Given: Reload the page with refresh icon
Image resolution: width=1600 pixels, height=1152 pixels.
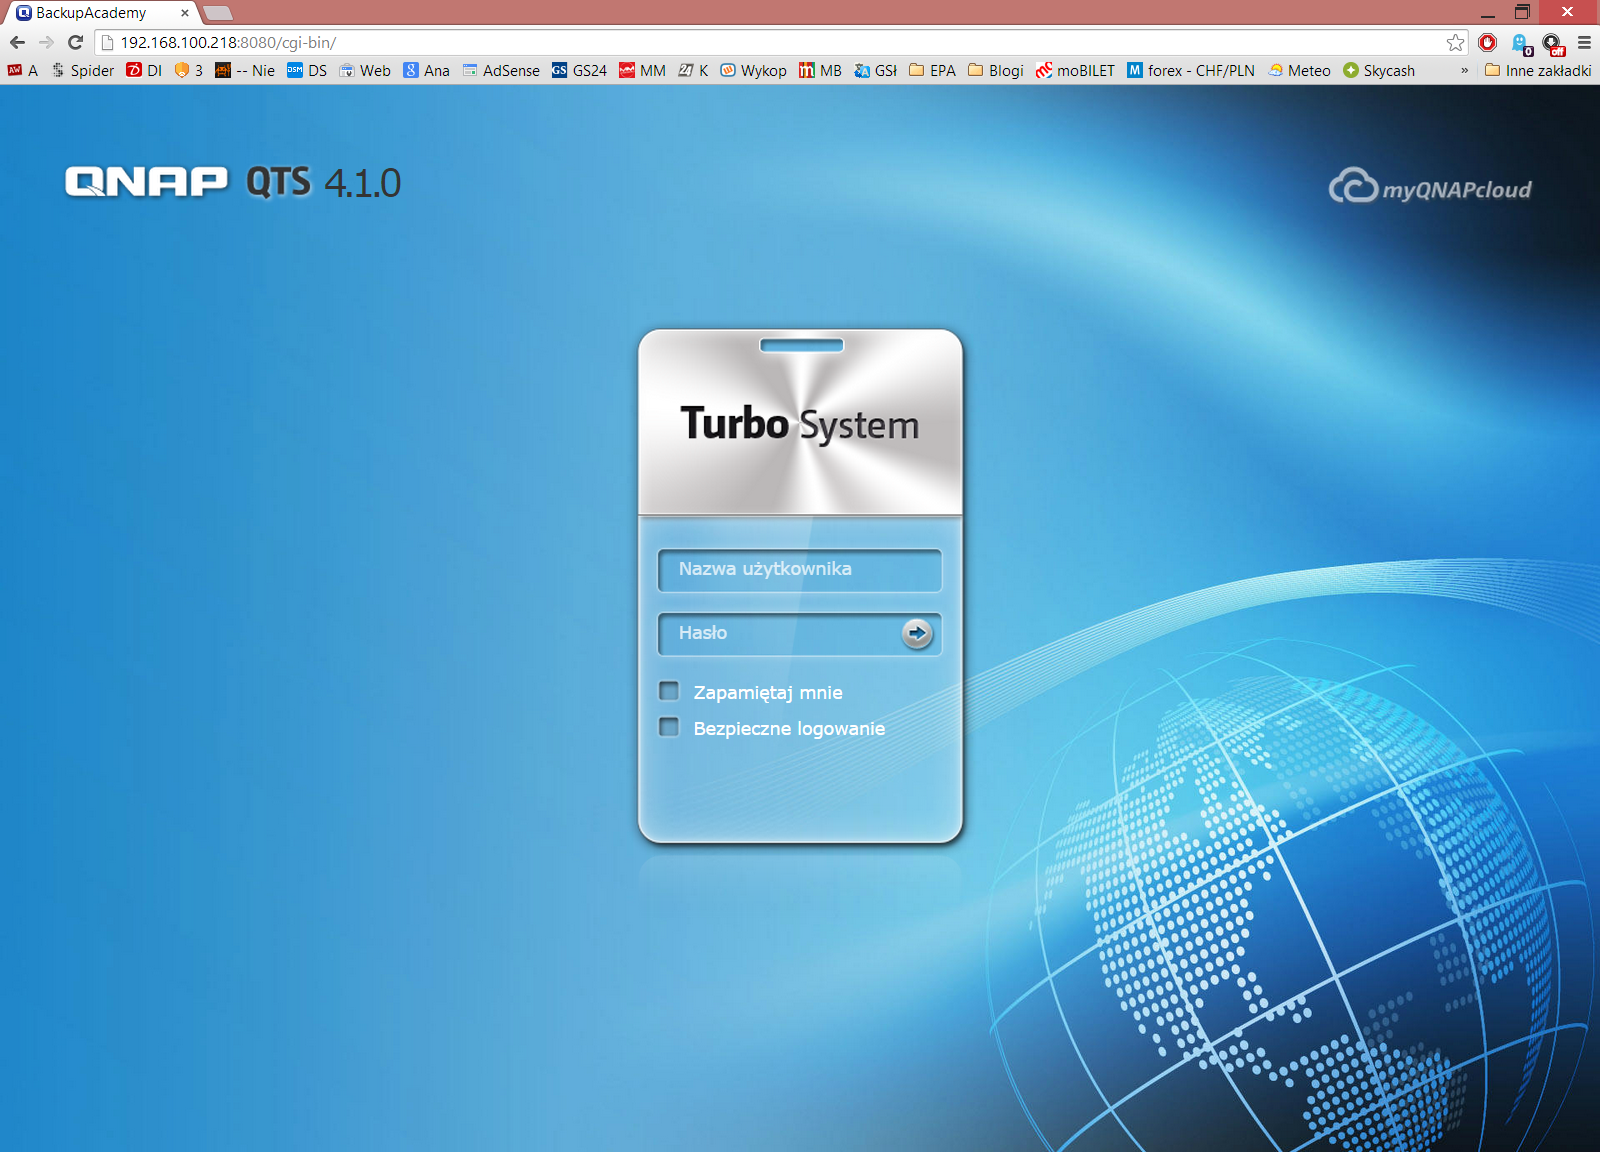Looking at the screenshot, I should coord(75,42).
